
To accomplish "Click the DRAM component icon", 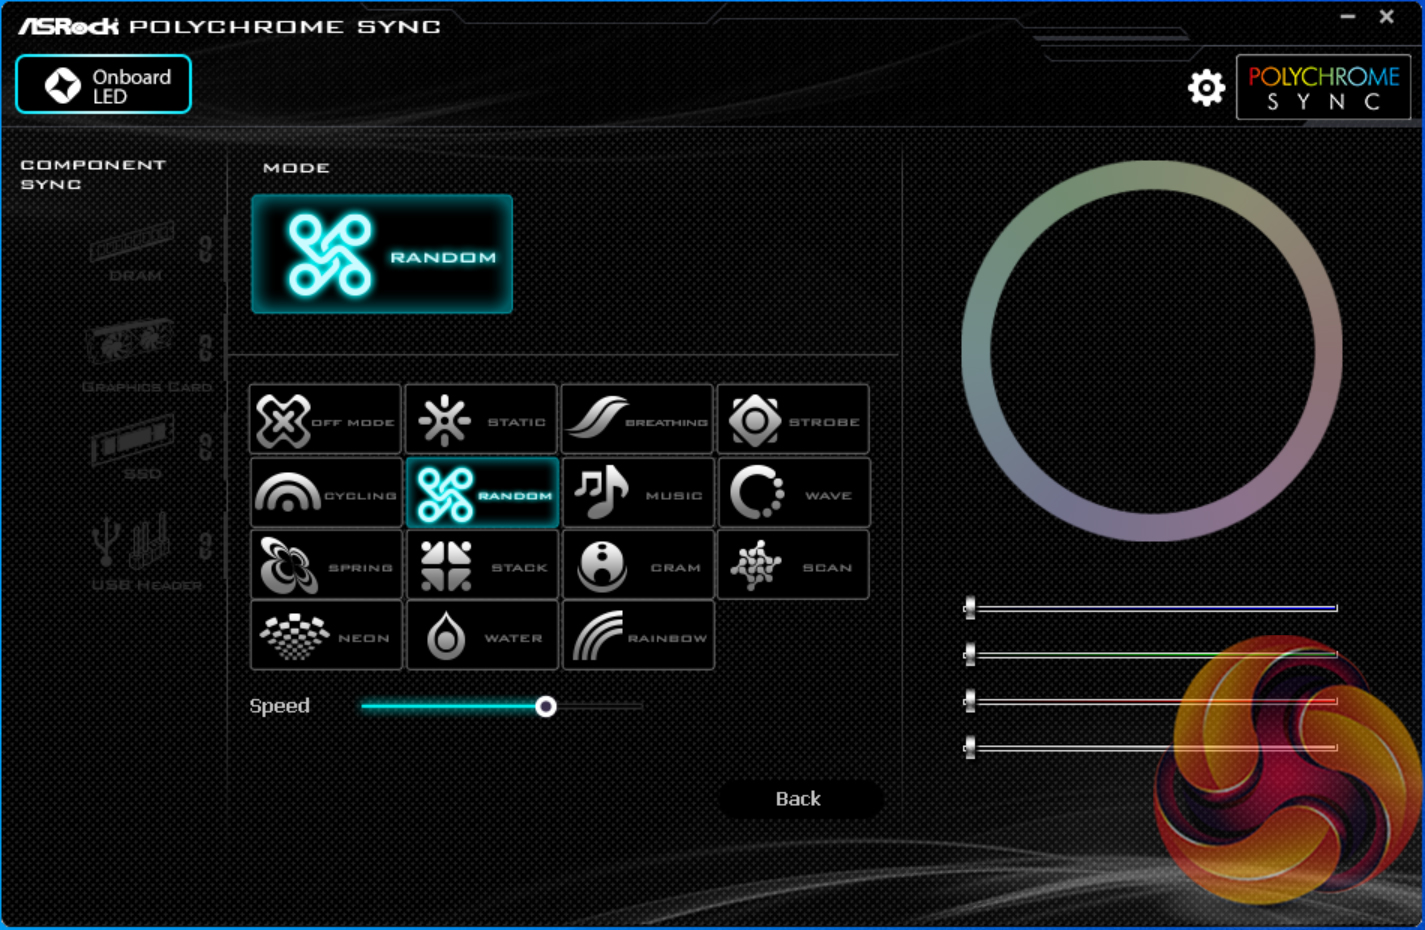I will tap(132, 243).
